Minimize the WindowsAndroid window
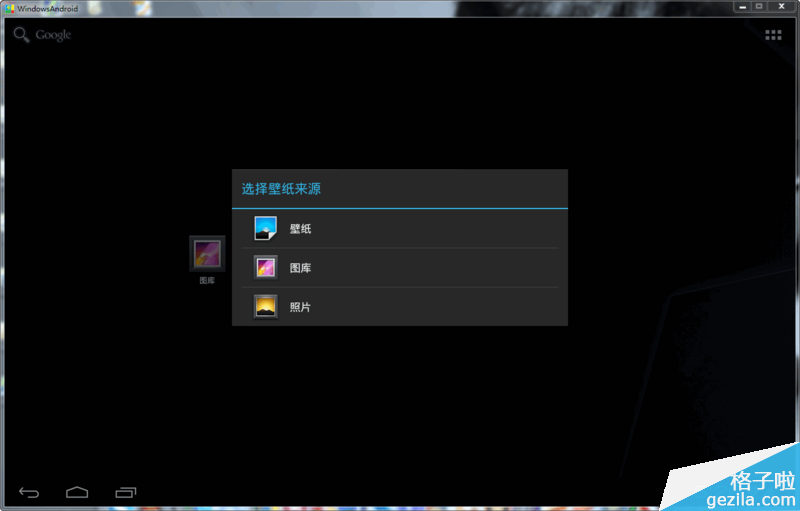Viewport: 800px width, 511px height. 742,7
